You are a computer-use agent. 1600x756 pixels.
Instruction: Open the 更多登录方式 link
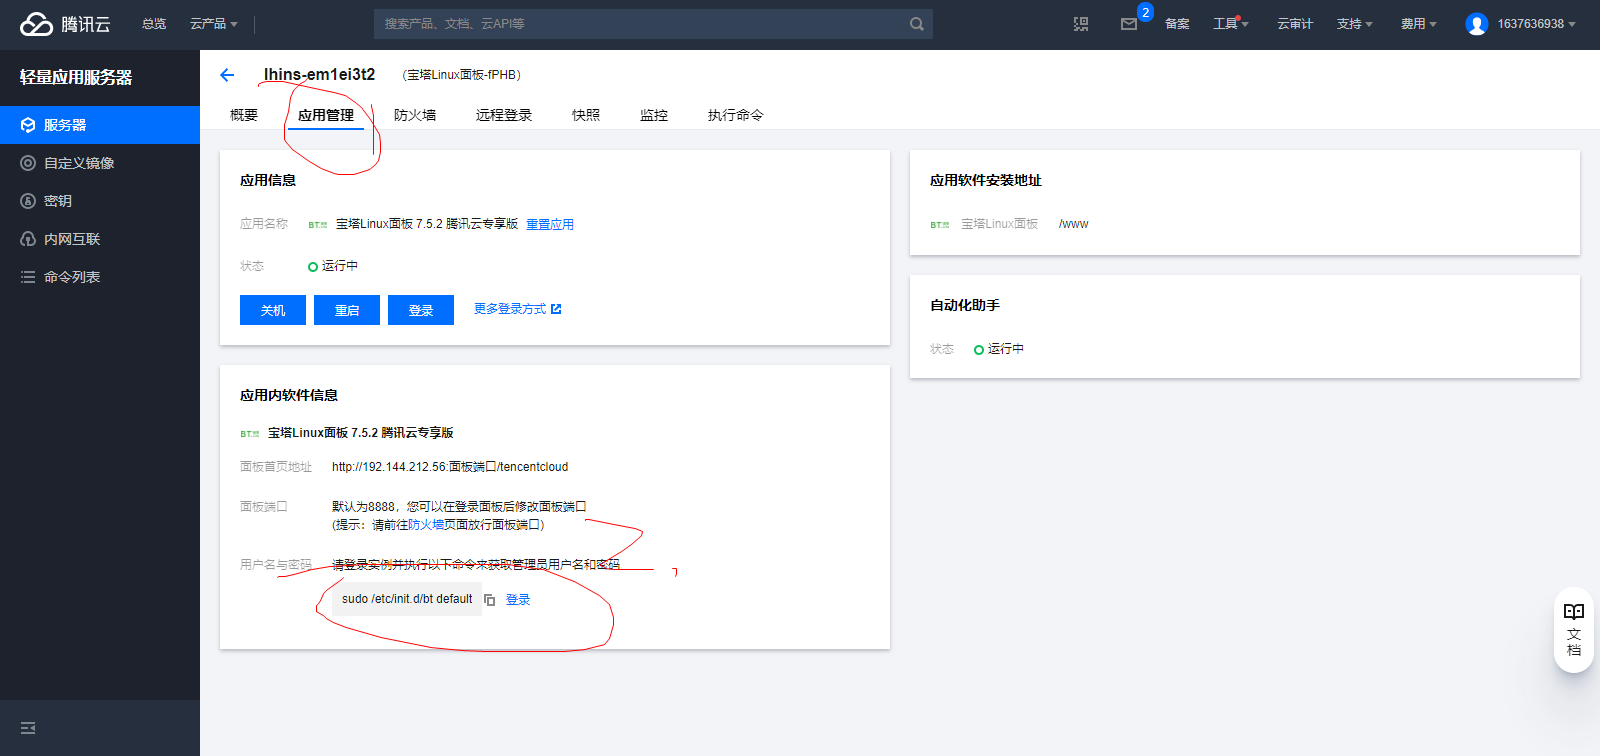(x=510, y=309)
